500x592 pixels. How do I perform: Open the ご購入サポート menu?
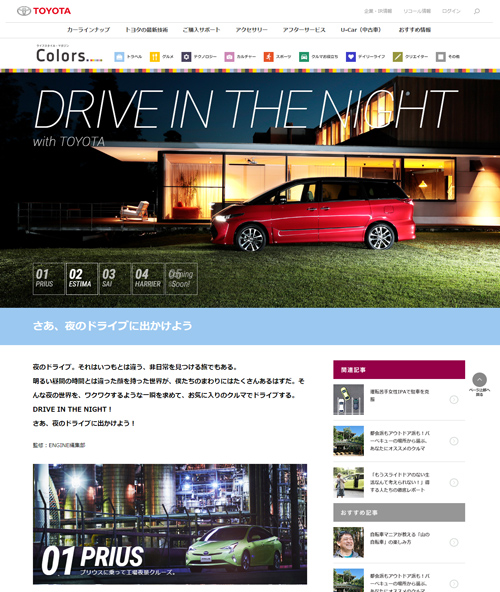click(201, 30)
